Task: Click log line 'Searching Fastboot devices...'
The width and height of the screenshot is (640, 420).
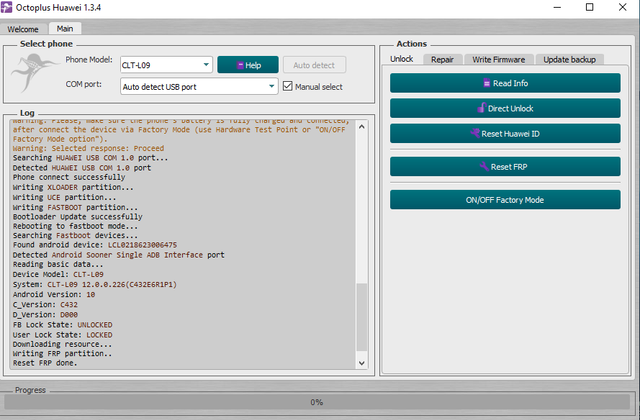Action: click(x=75, y=236)
